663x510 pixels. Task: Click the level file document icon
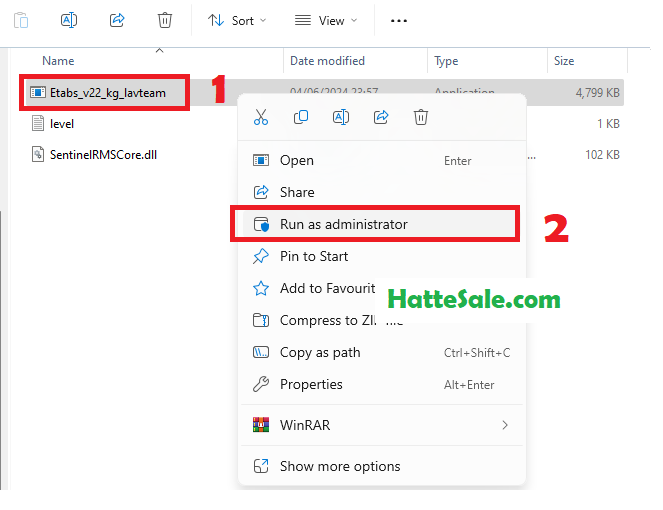point(38,123)
